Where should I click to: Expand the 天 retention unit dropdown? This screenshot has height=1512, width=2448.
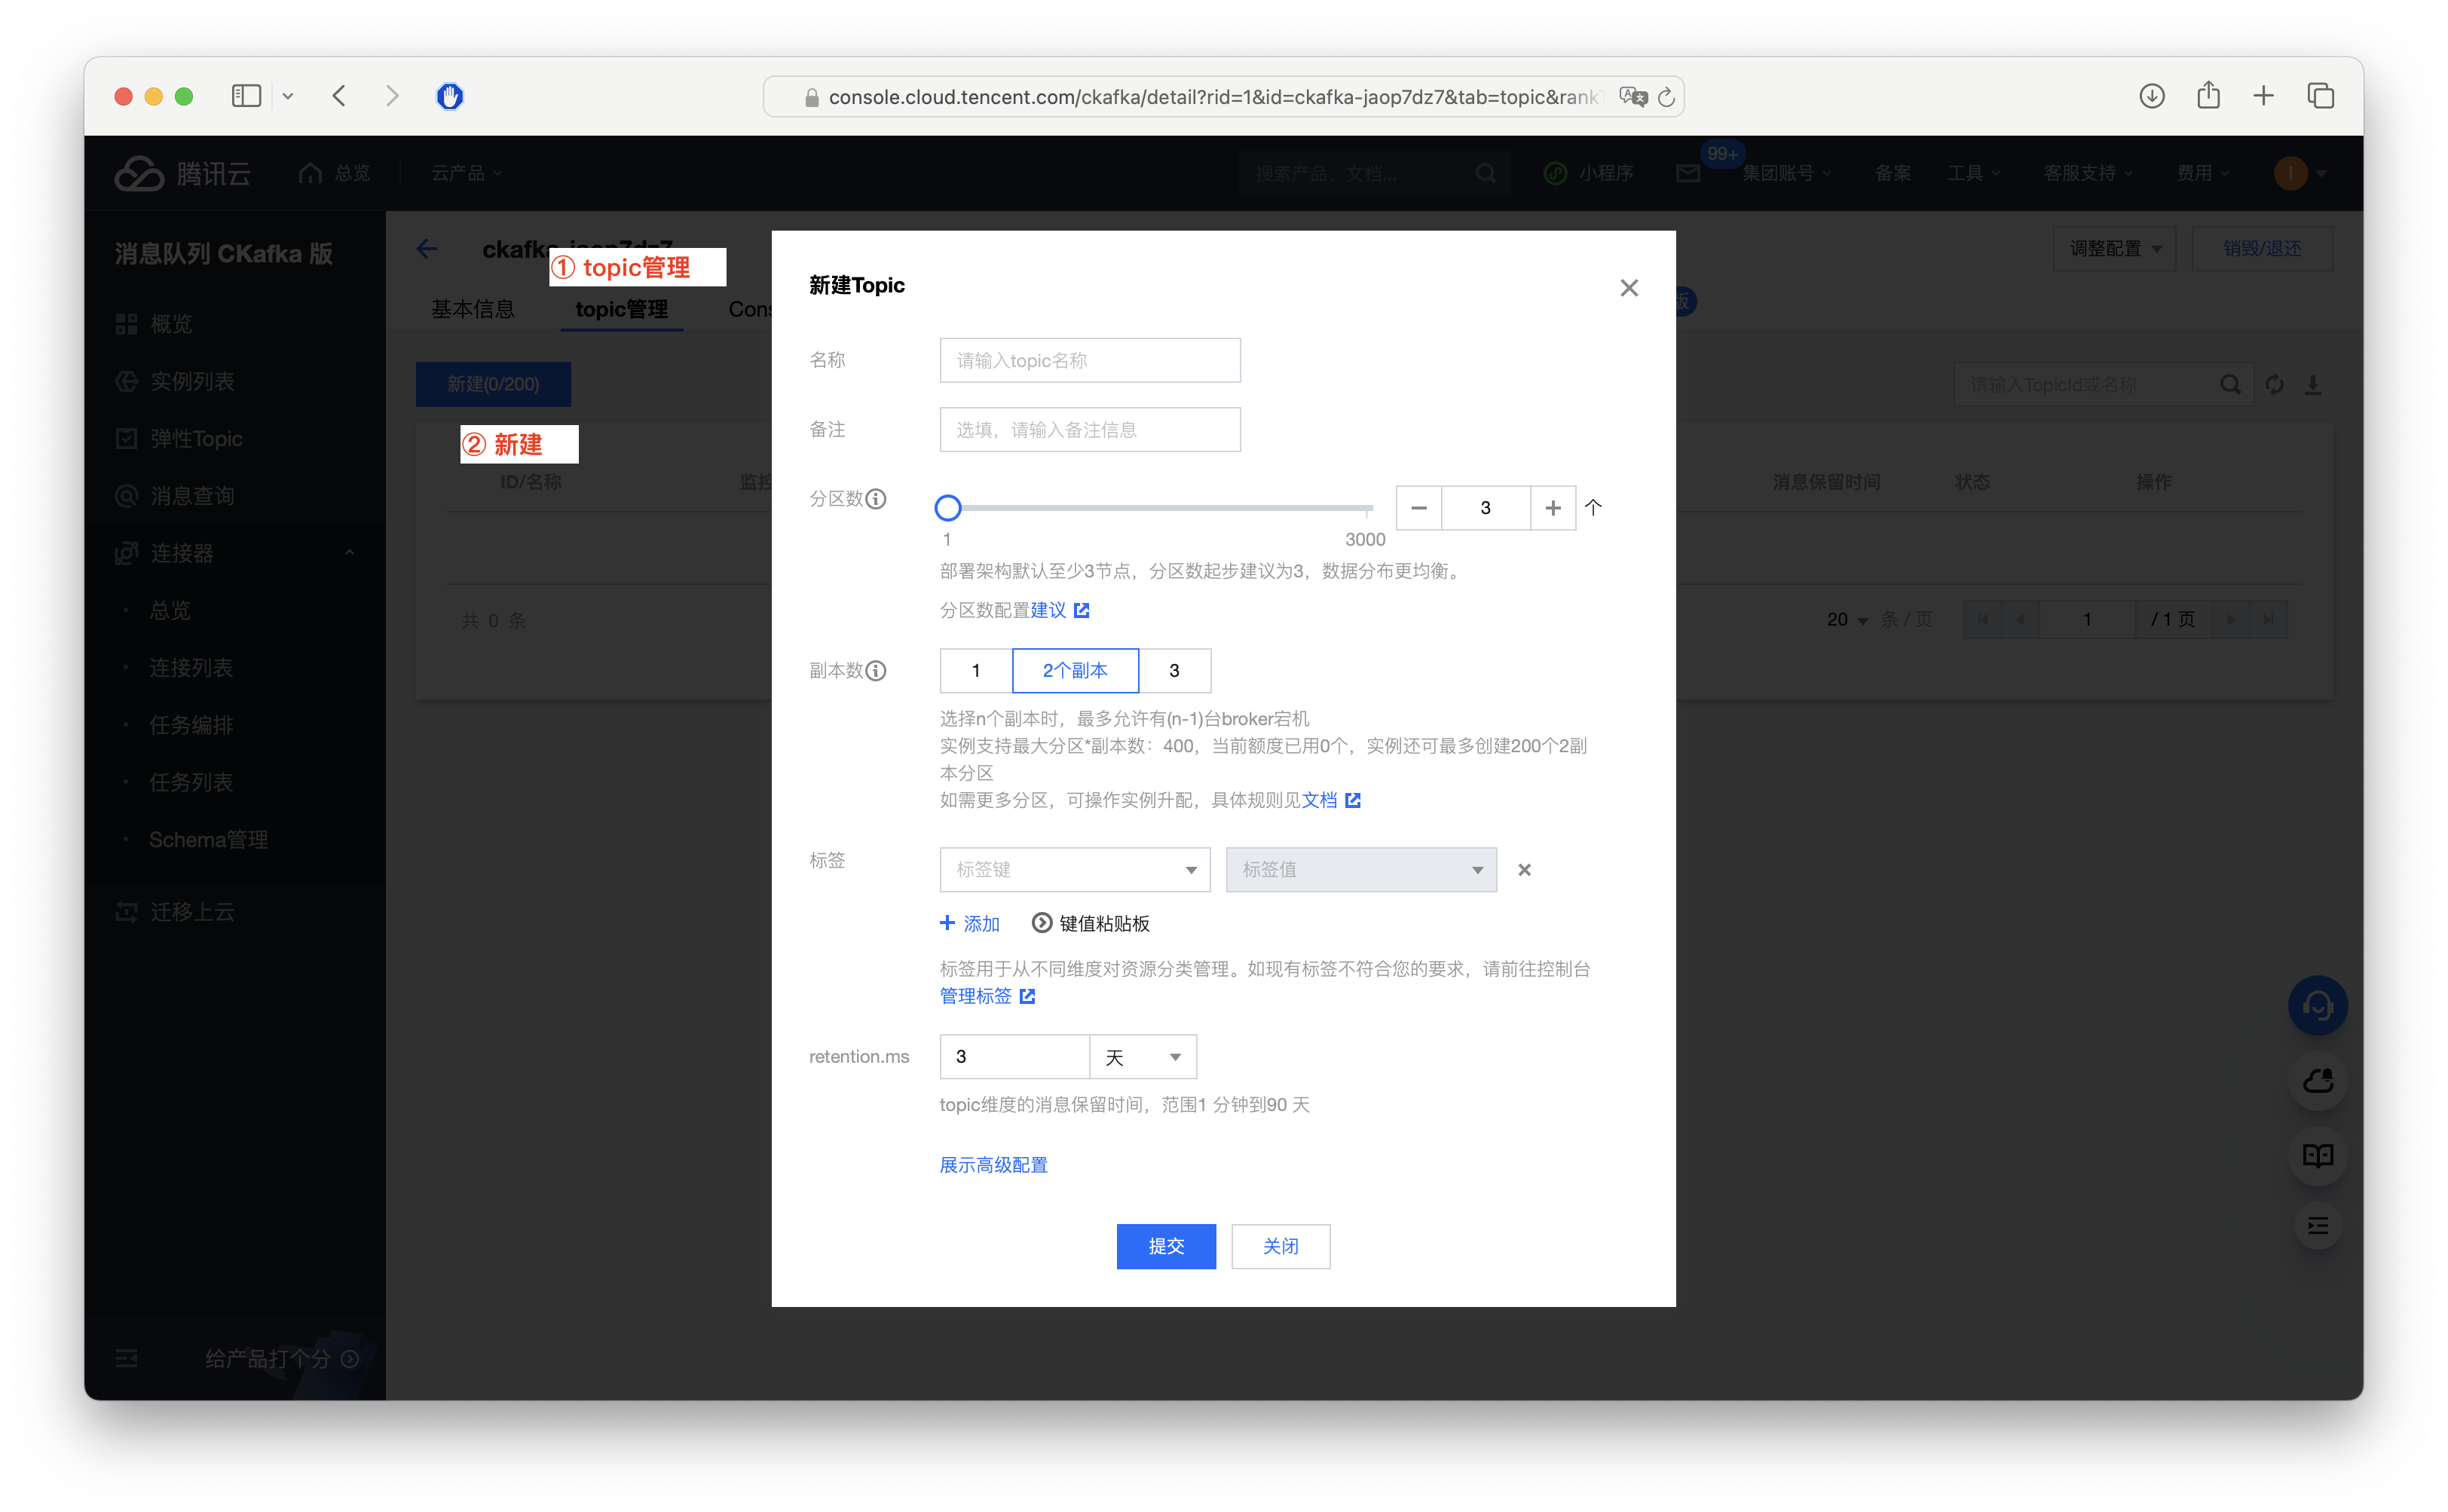tap(1143, 1057)
